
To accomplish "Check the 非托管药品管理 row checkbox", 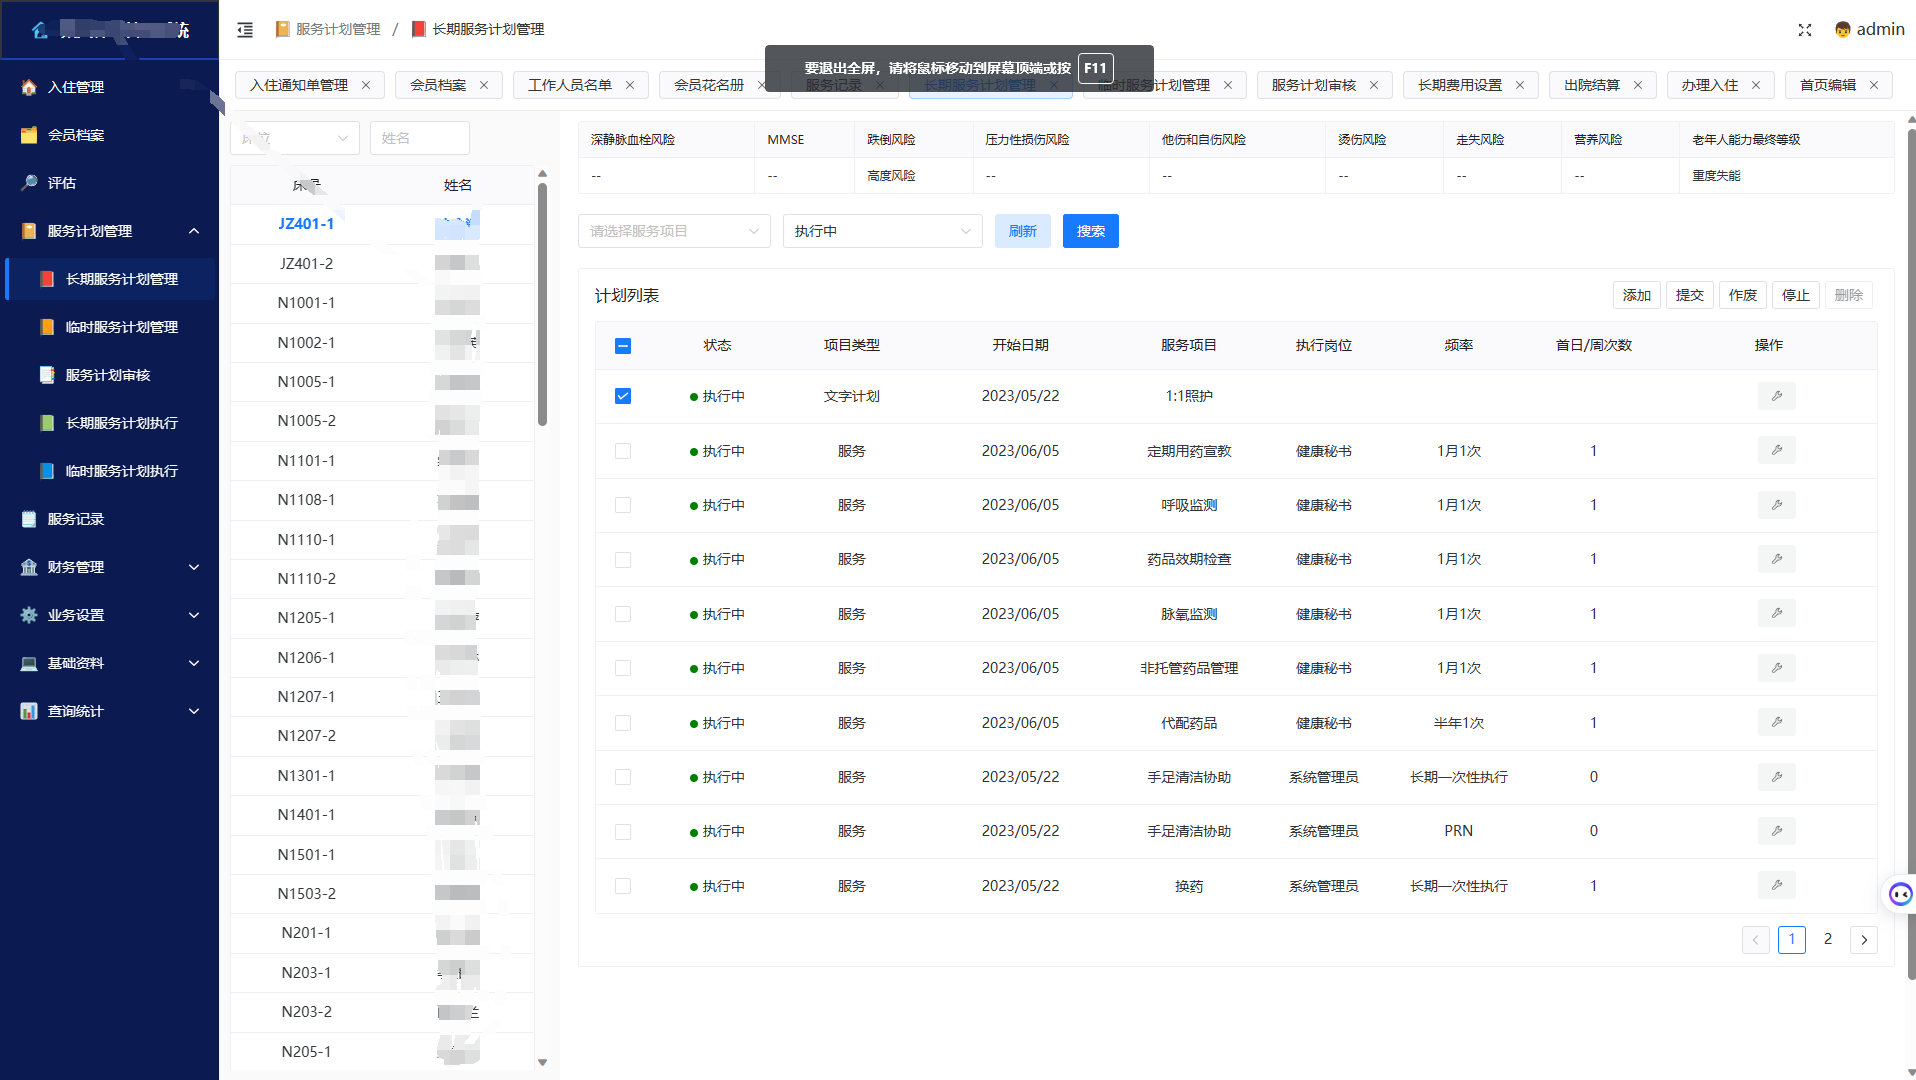I will (x=623, y=668).
